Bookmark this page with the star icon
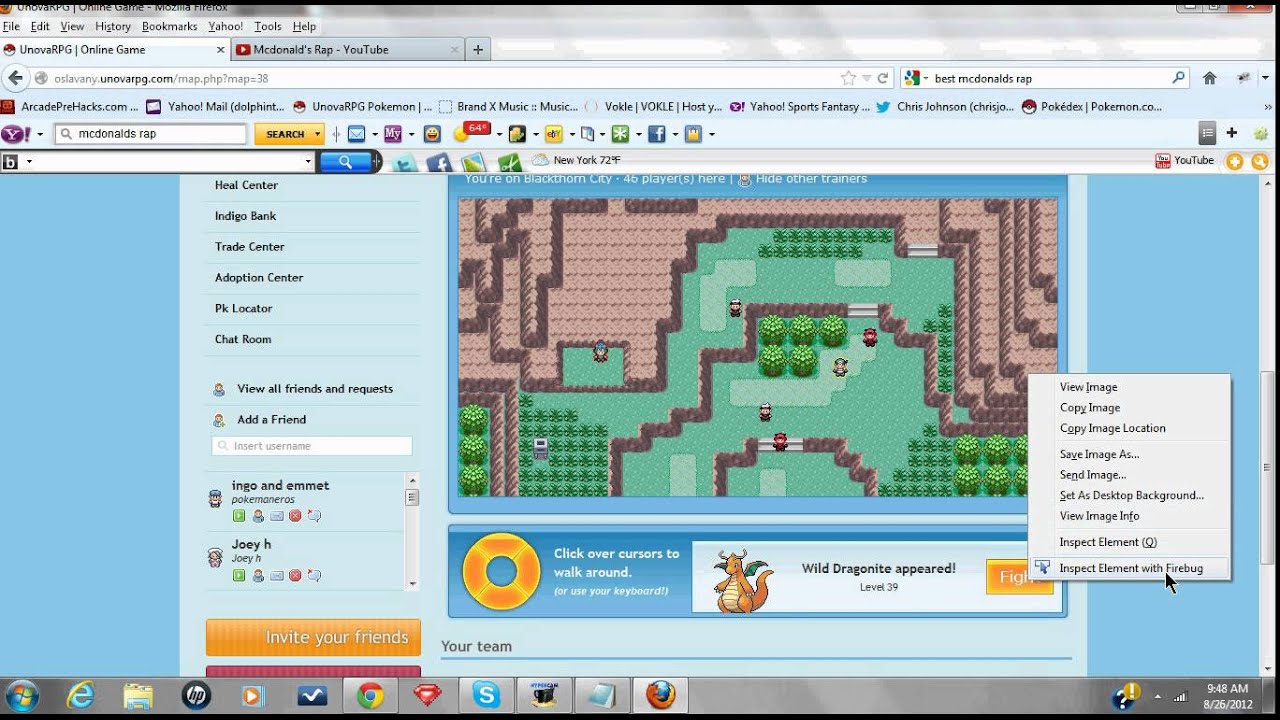The image size is (1280, 720). click(x=848, y=78)
